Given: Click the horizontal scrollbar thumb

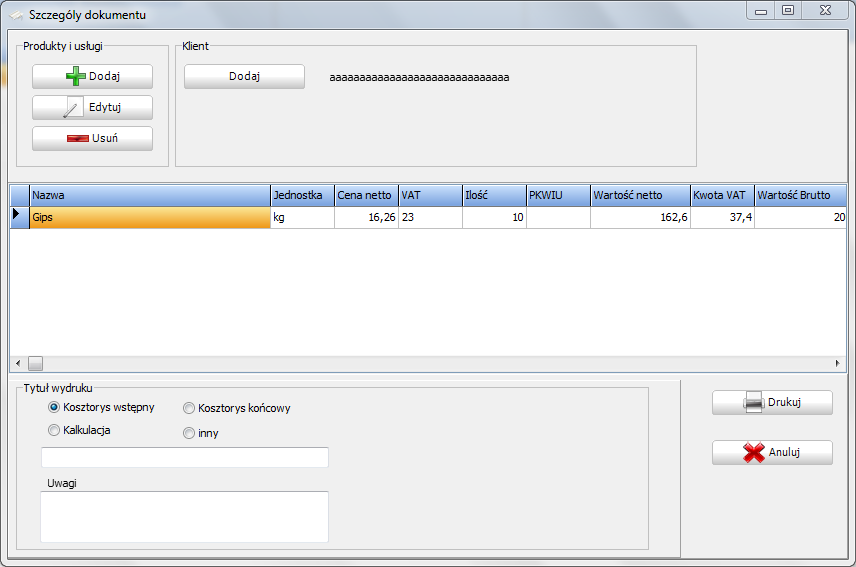Looking at the screenshot, I should (35, 363).
